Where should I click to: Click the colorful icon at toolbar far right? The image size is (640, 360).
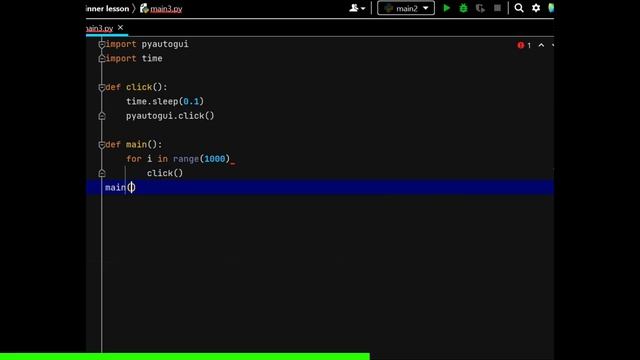coord(551,8)
